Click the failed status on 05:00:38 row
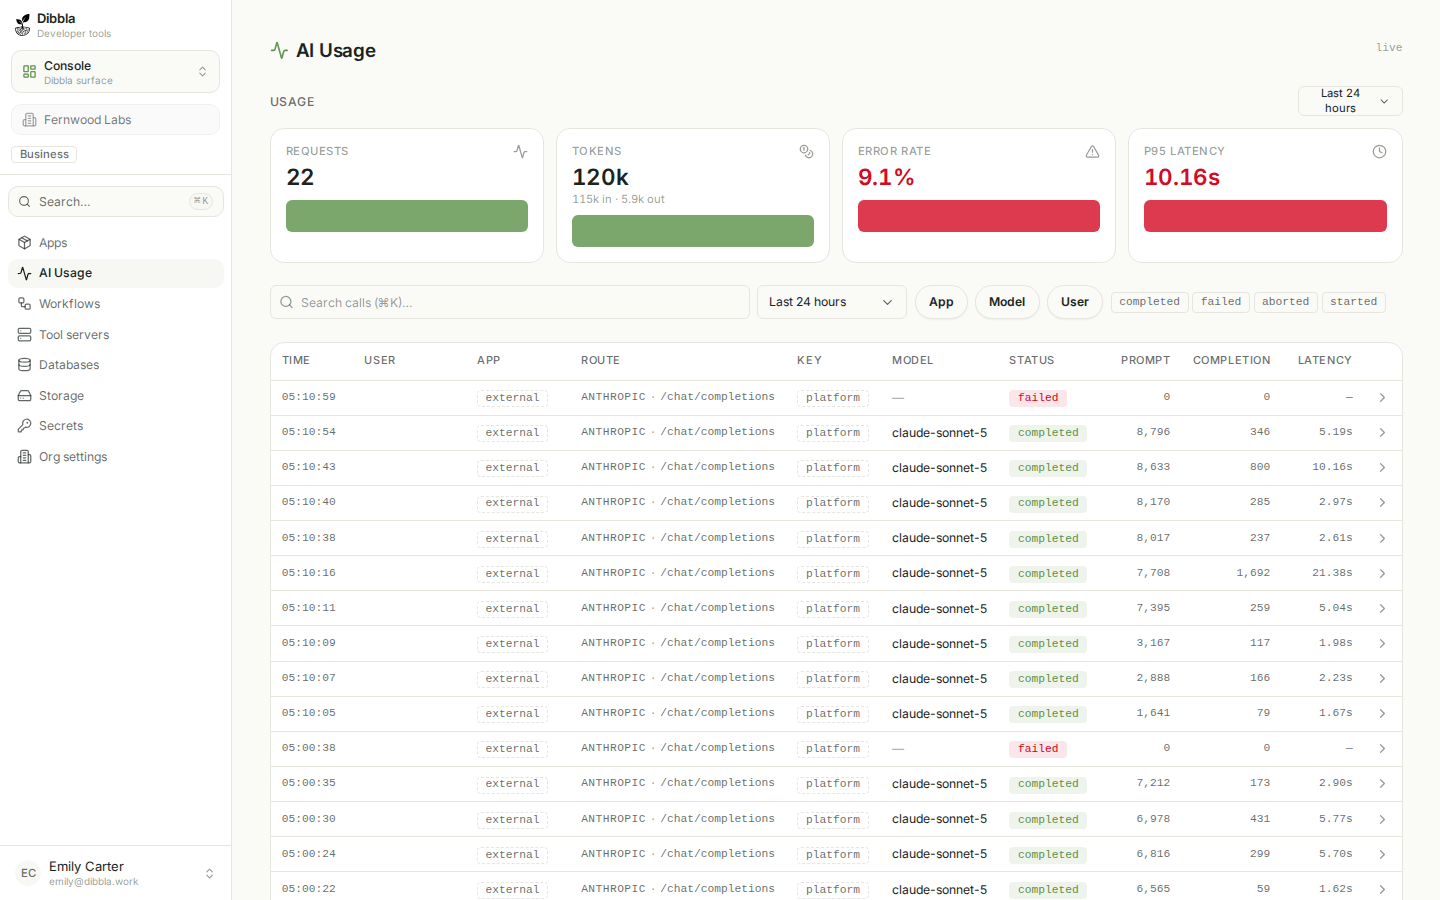This screenshot has height=900, width=1440. 1038,749
